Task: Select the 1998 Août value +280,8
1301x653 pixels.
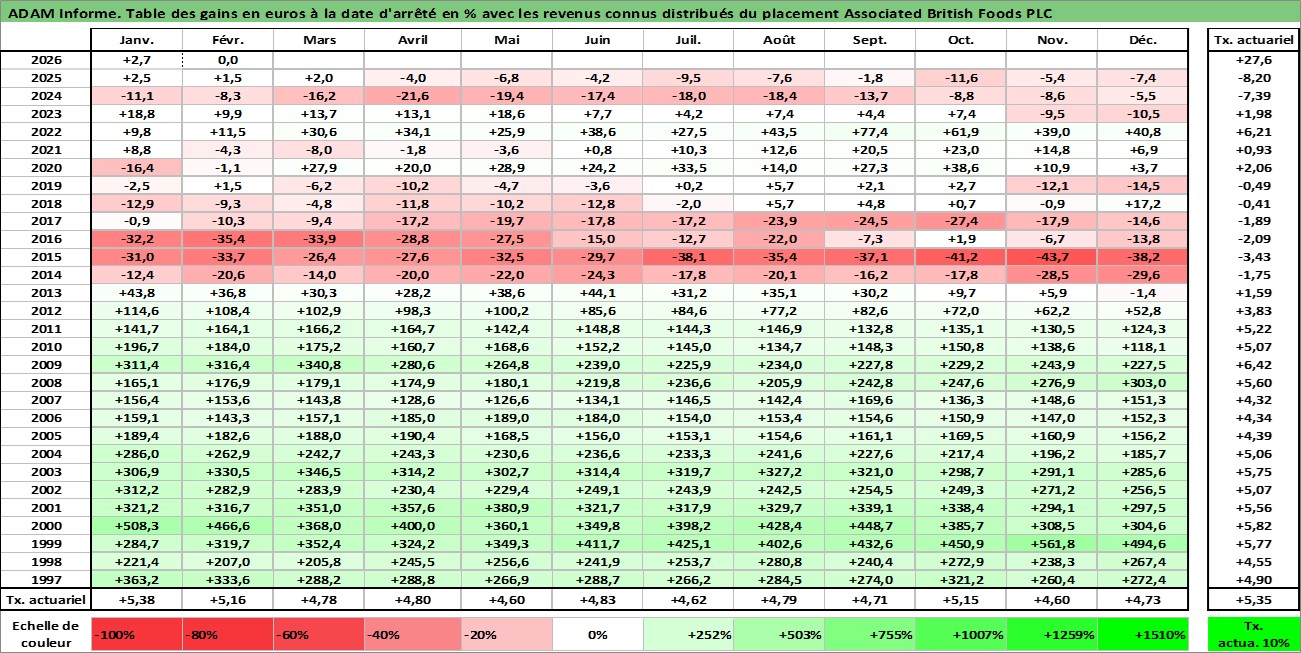Action: coord(778,562)
